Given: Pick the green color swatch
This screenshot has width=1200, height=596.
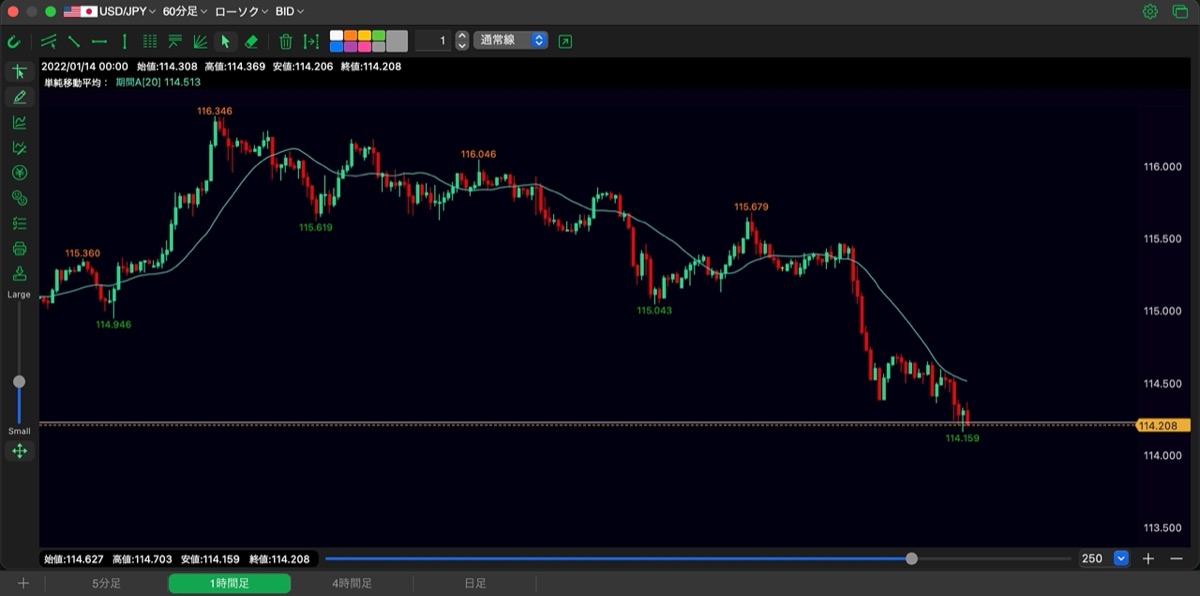Looking at the screenshot, I should 378,36.
